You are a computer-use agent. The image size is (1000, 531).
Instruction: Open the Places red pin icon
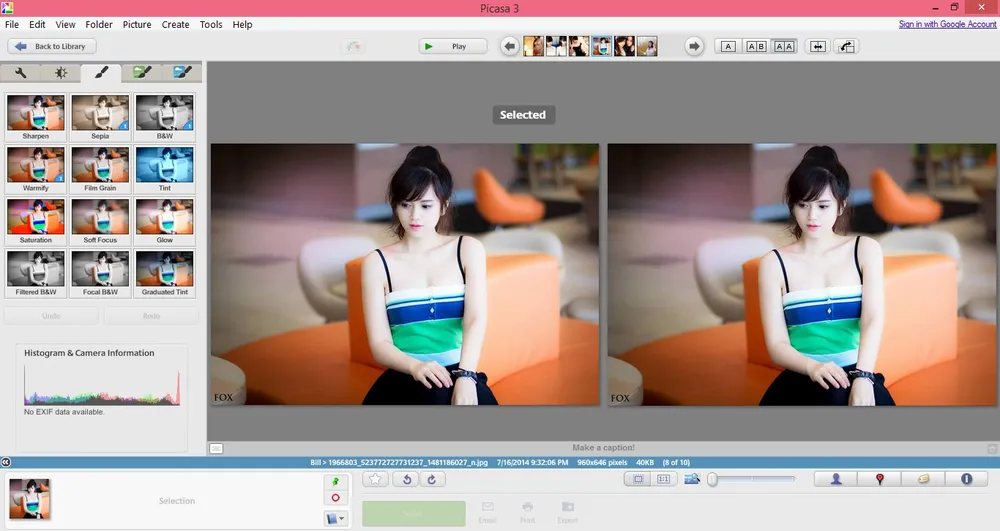879,479
